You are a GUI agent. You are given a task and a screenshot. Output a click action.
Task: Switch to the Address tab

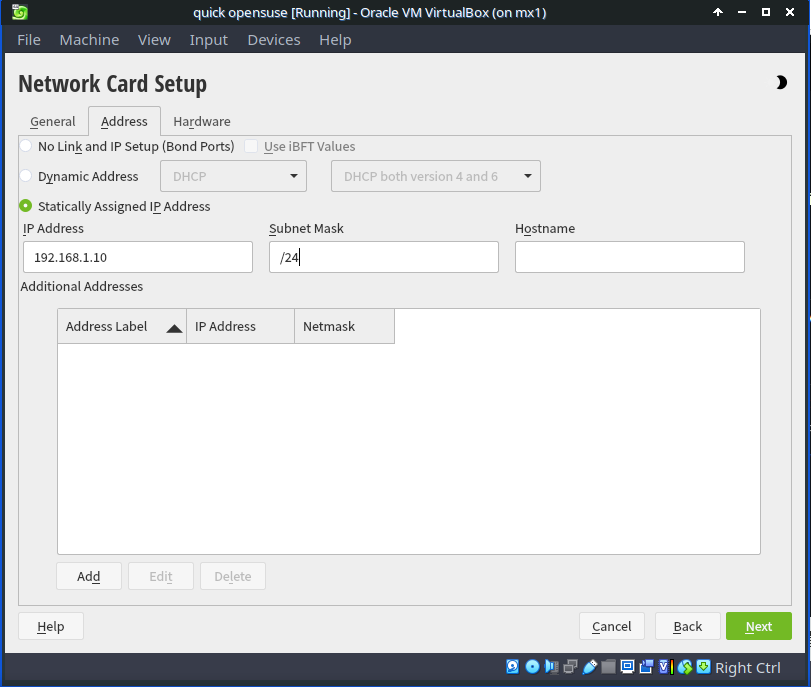pyautogui.click(x=124, y=122)
